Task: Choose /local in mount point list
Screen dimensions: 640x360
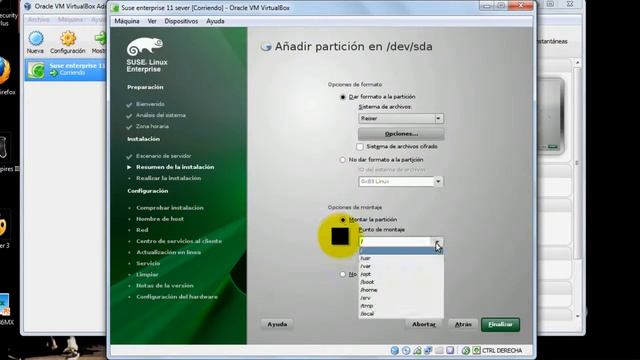Action: pyautogui.click(x=401, y=314)
